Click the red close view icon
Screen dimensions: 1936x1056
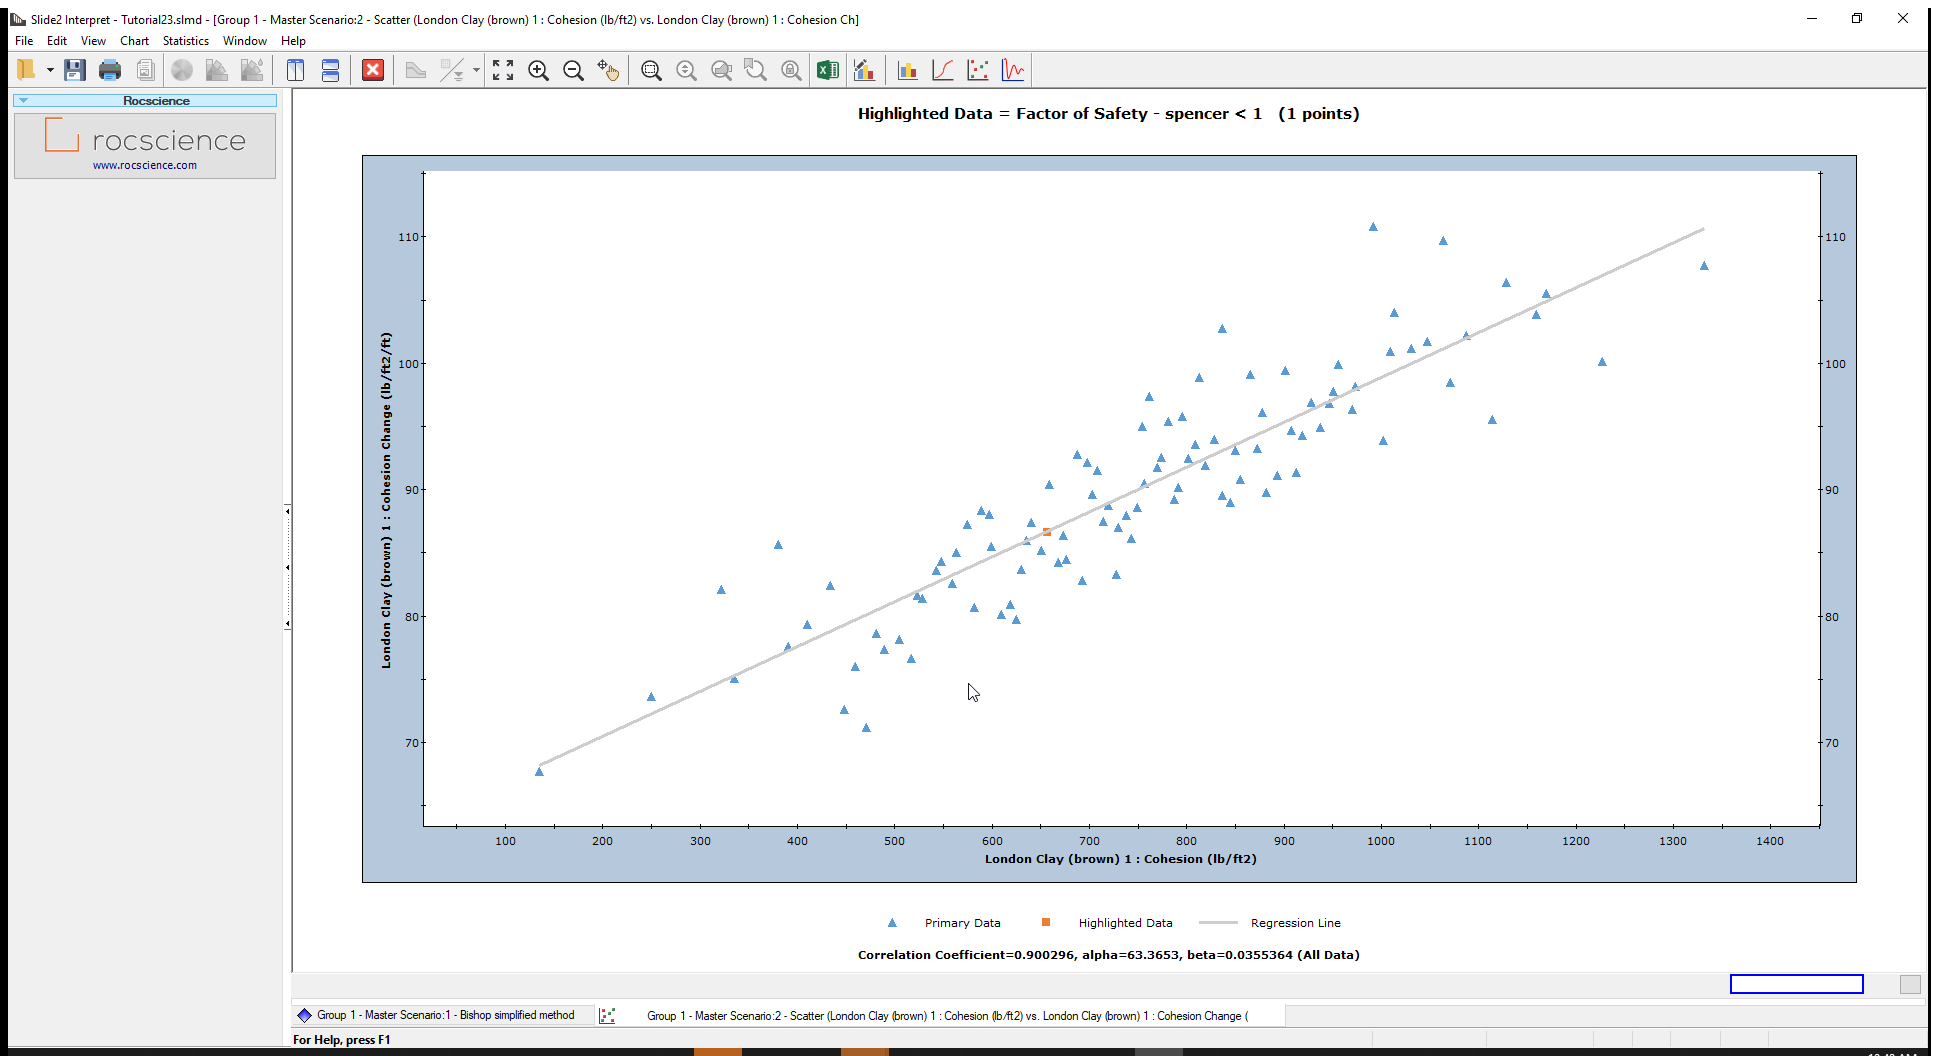click(372, 70)
